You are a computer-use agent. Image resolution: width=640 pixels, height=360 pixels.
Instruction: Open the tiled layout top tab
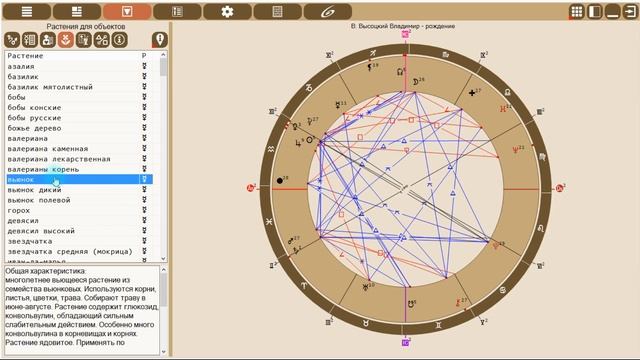pyautogui.click(x=77, y=11)
